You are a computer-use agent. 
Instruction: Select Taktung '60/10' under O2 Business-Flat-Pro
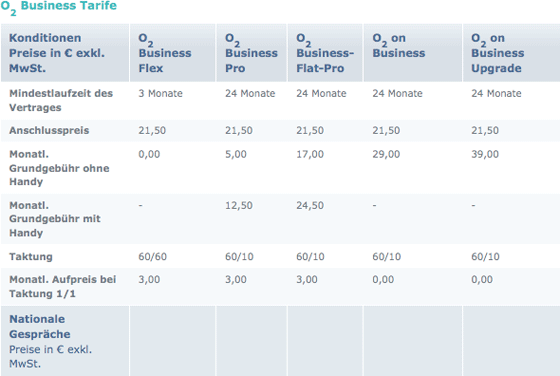pyautogui.click(x=310, y=256)
